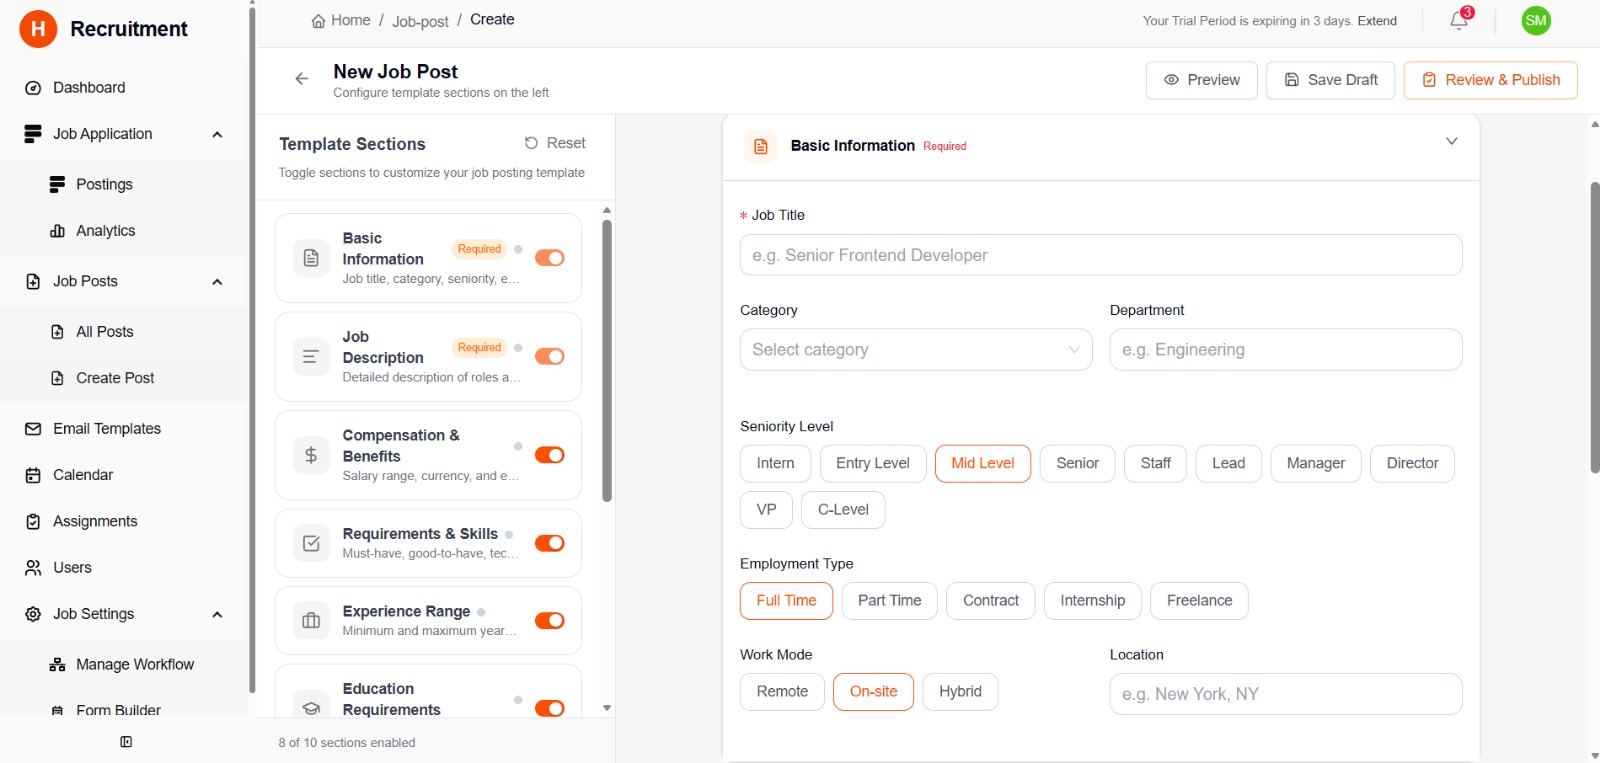1600x763 pixels.
Task: Click the SM user avatar
Action: tap(1535, 21)
